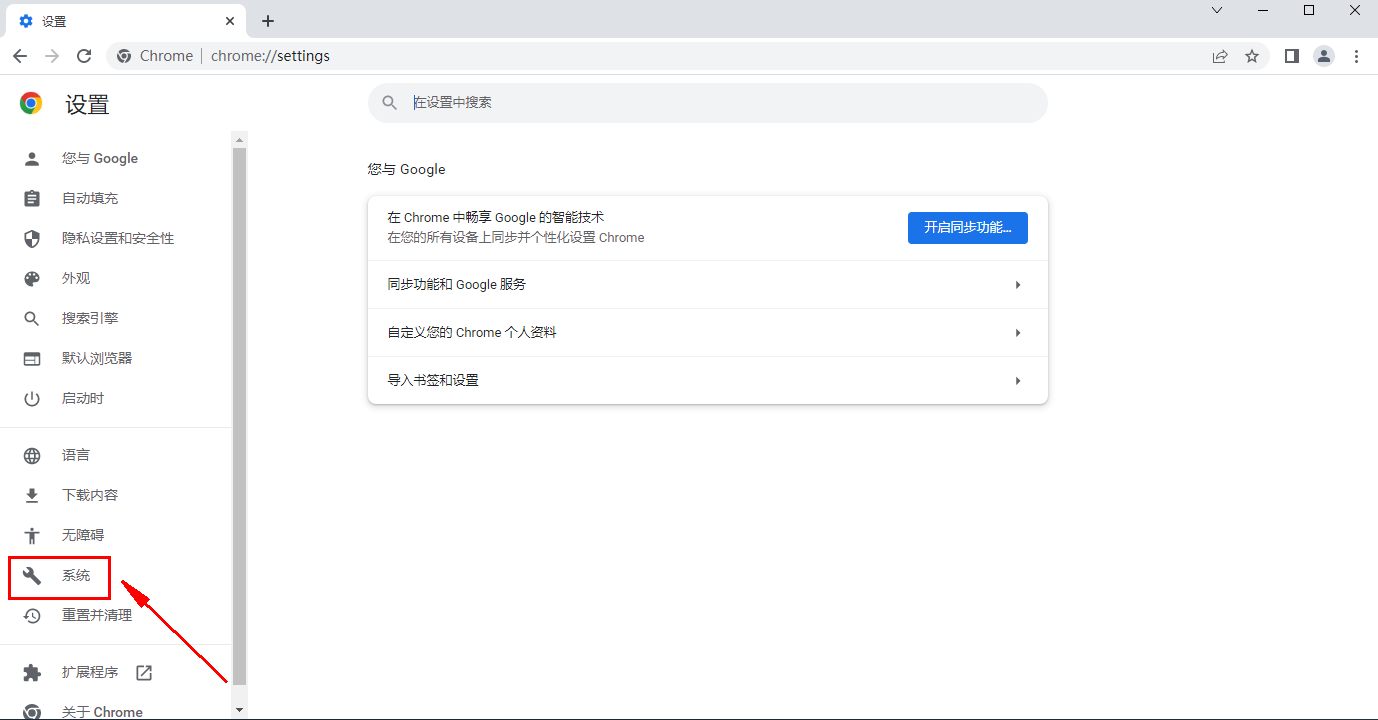Open the profile avatar menu

tap(1324, 56)
